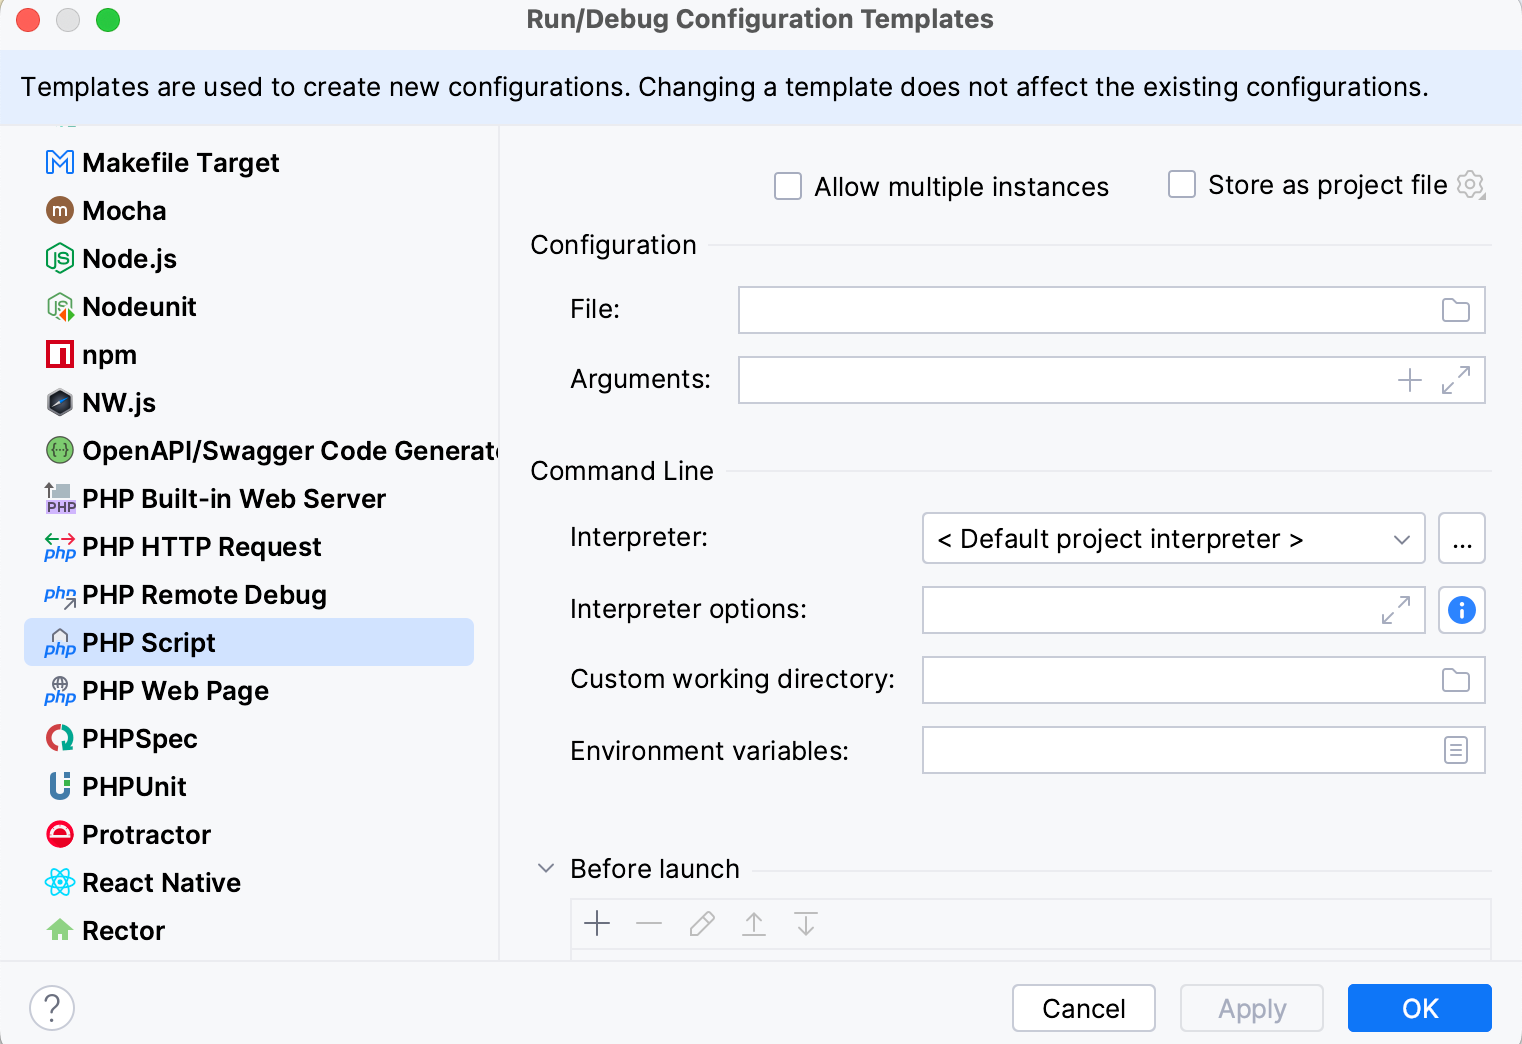The height and width of the screenshot is (1044, 1522).
Task: Select the PHP Built-in Web Server name
Action: click(x=234, y=498)
